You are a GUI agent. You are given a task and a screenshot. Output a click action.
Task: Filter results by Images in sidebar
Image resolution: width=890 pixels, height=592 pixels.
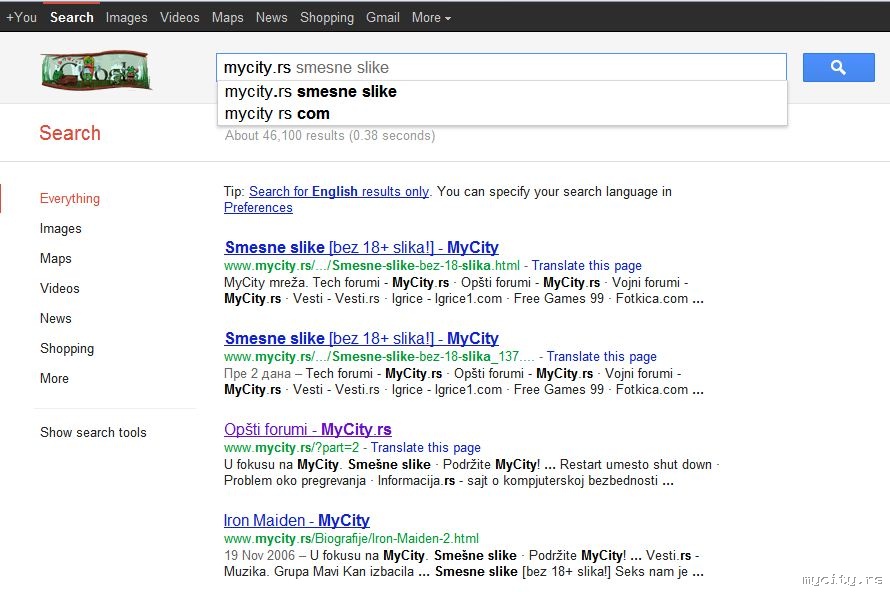tap(61, 228)
